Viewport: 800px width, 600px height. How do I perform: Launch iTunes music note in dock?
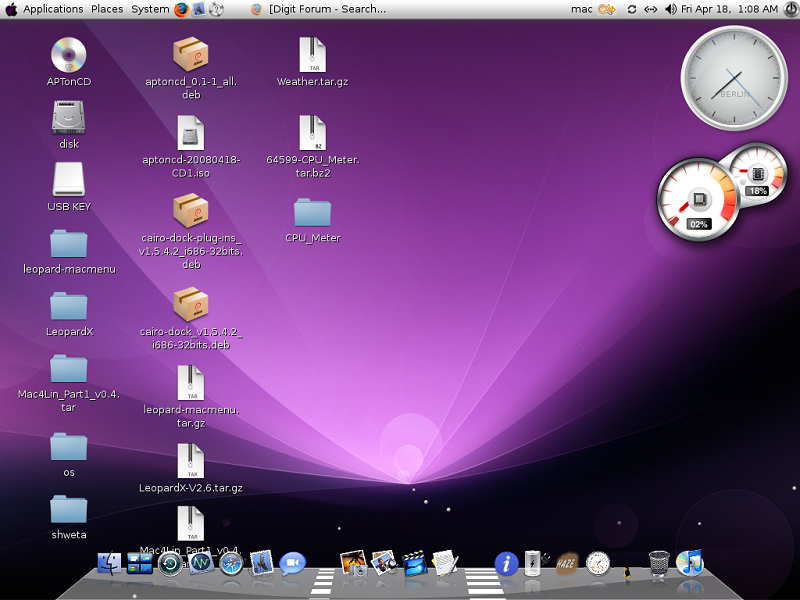coord(690,562)
